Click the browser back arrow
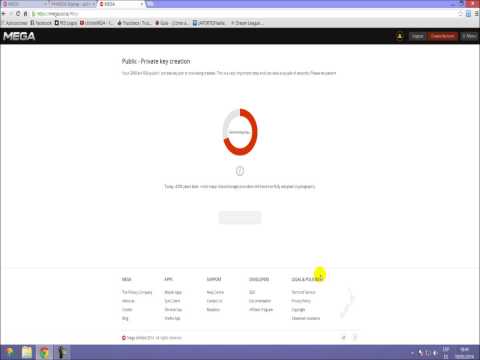 click(4, 14)
